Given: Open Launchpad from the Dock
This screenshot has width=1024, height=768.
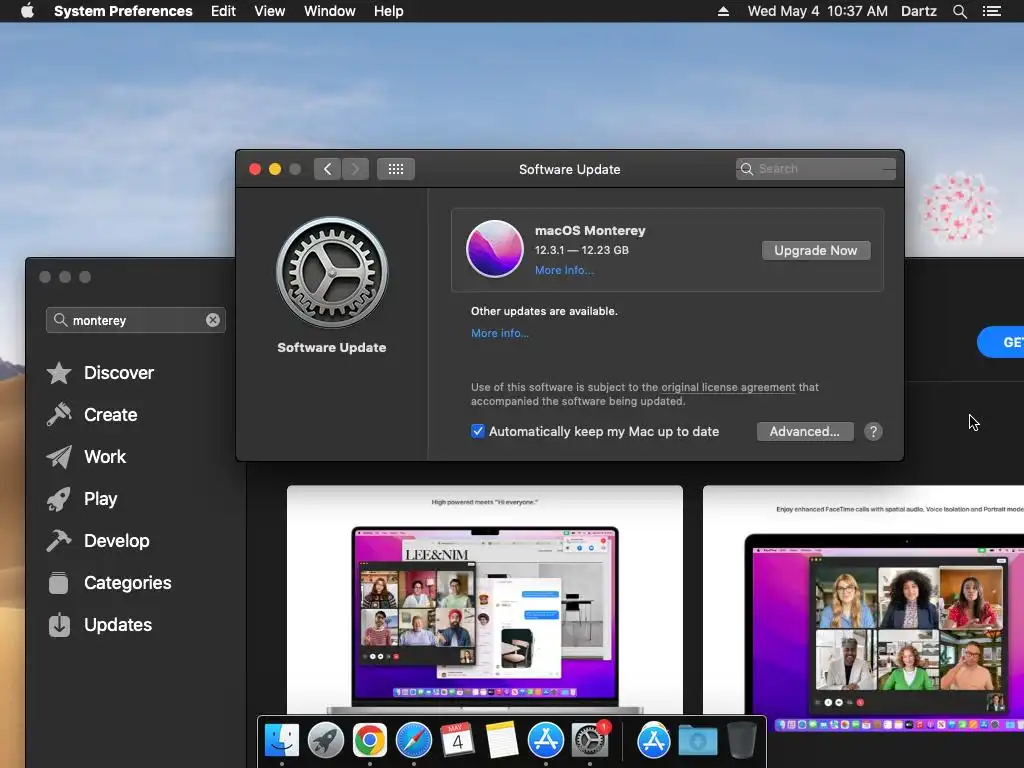Looking at the screenshot, I should [325, 741].
